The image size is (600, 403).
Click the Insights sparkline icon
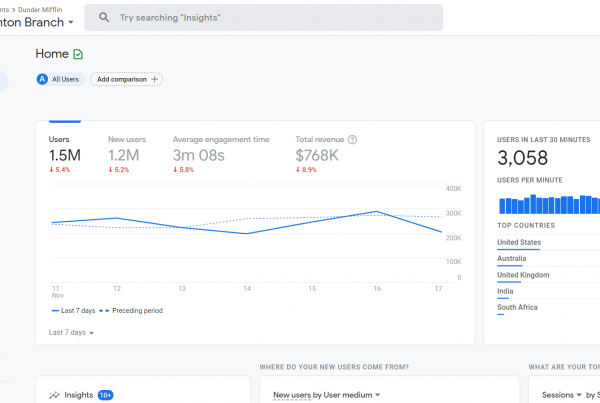[54, 395]
